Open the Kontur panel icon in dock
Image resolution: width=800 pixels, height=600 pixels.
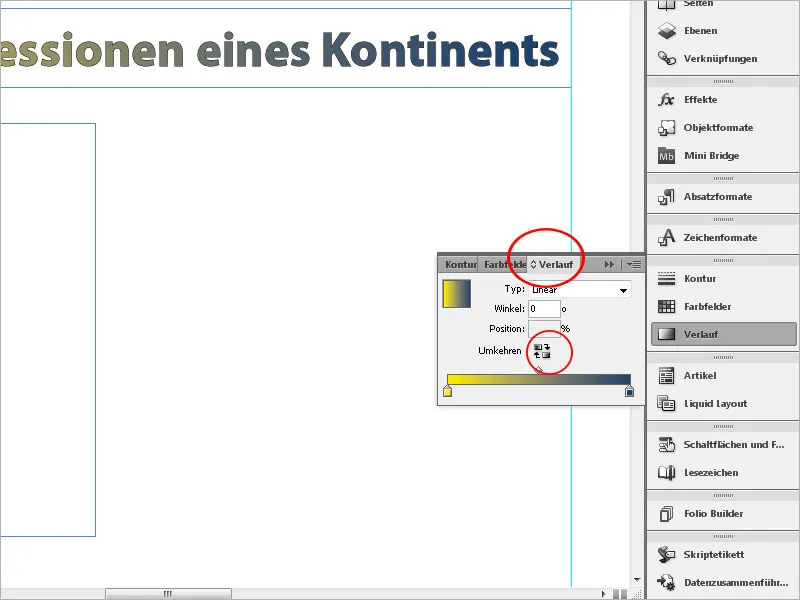666,279
